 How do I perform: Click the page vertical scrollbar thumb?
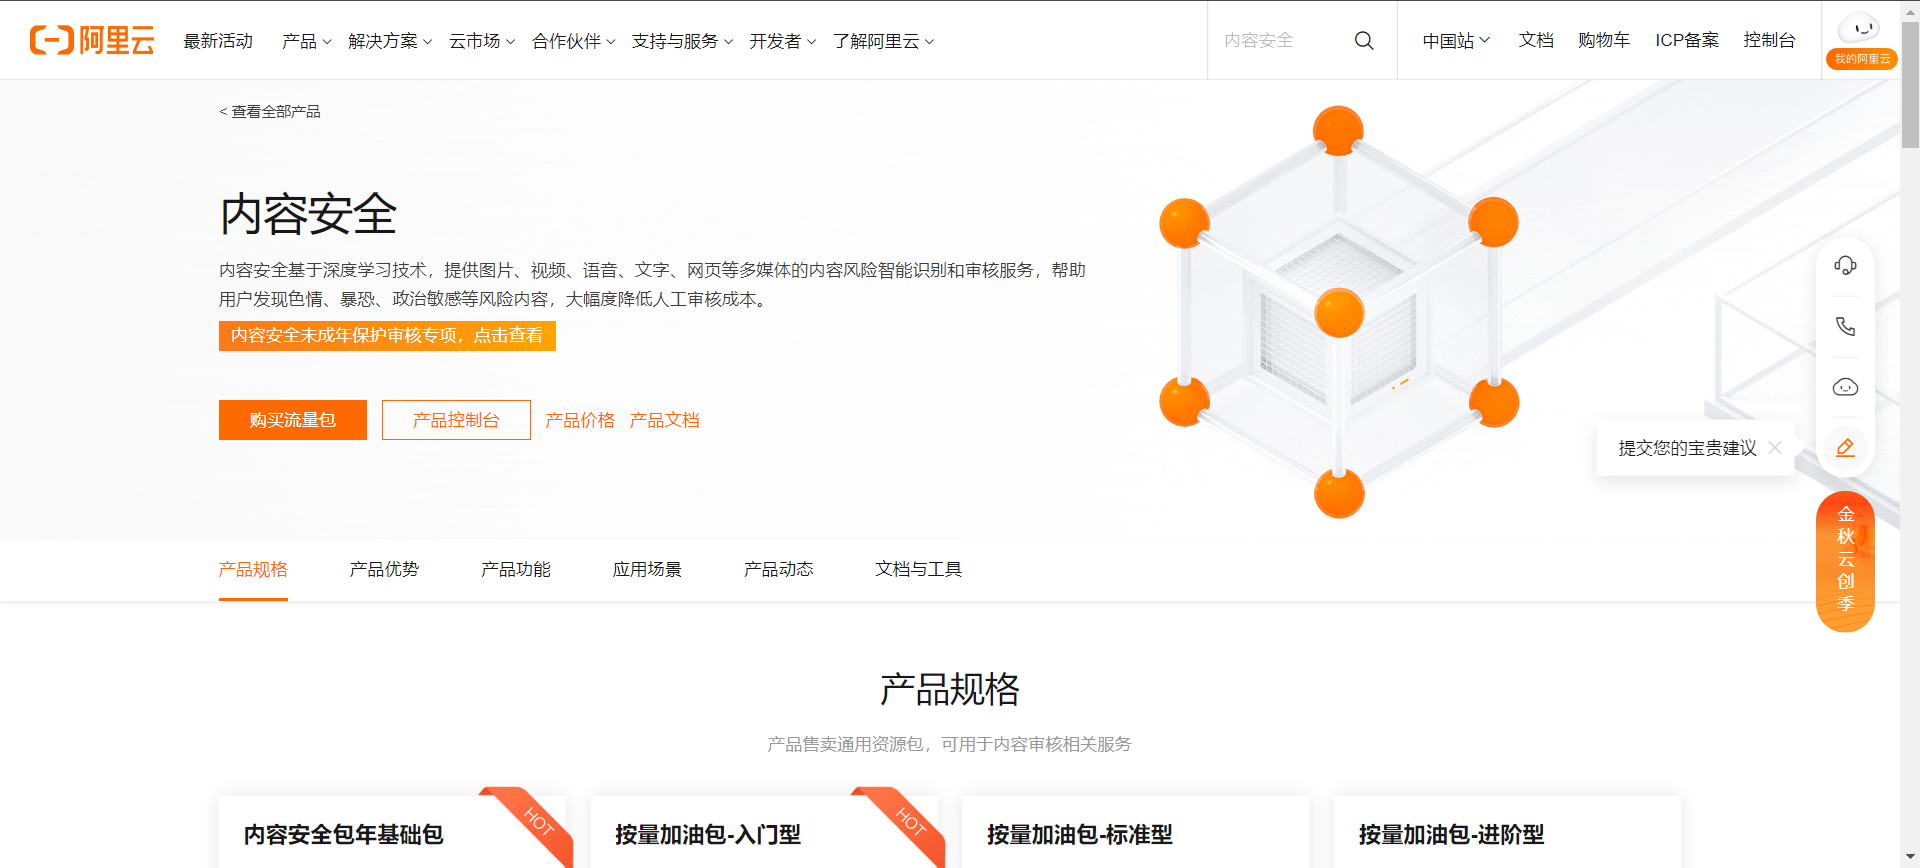[1910, 85]
